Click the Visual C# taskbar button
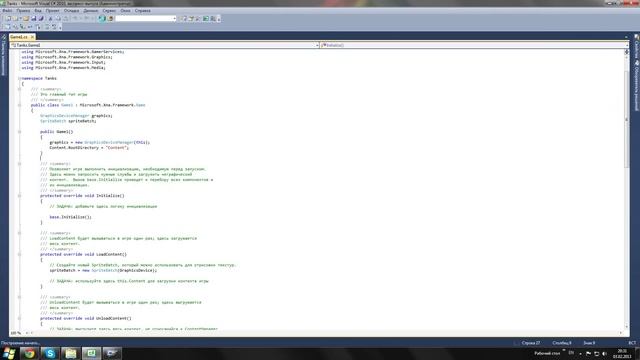The height and width of the screenshot is (360, 640). (x=91, y=353)
